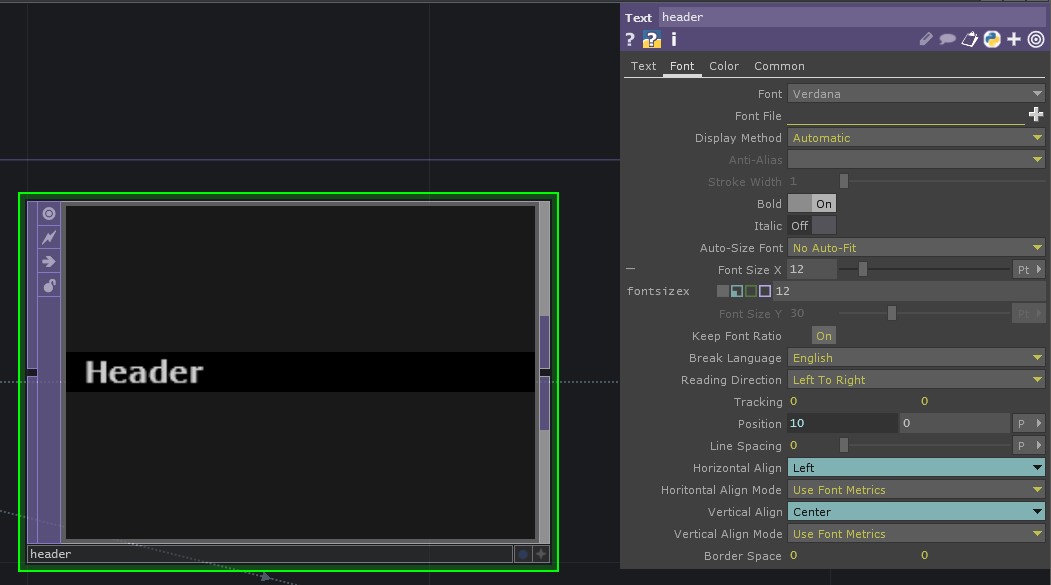This screenshot has width=1051, height=585.
Task: Collapse Font Size X parameter with minus
Action: coord(630,269)
